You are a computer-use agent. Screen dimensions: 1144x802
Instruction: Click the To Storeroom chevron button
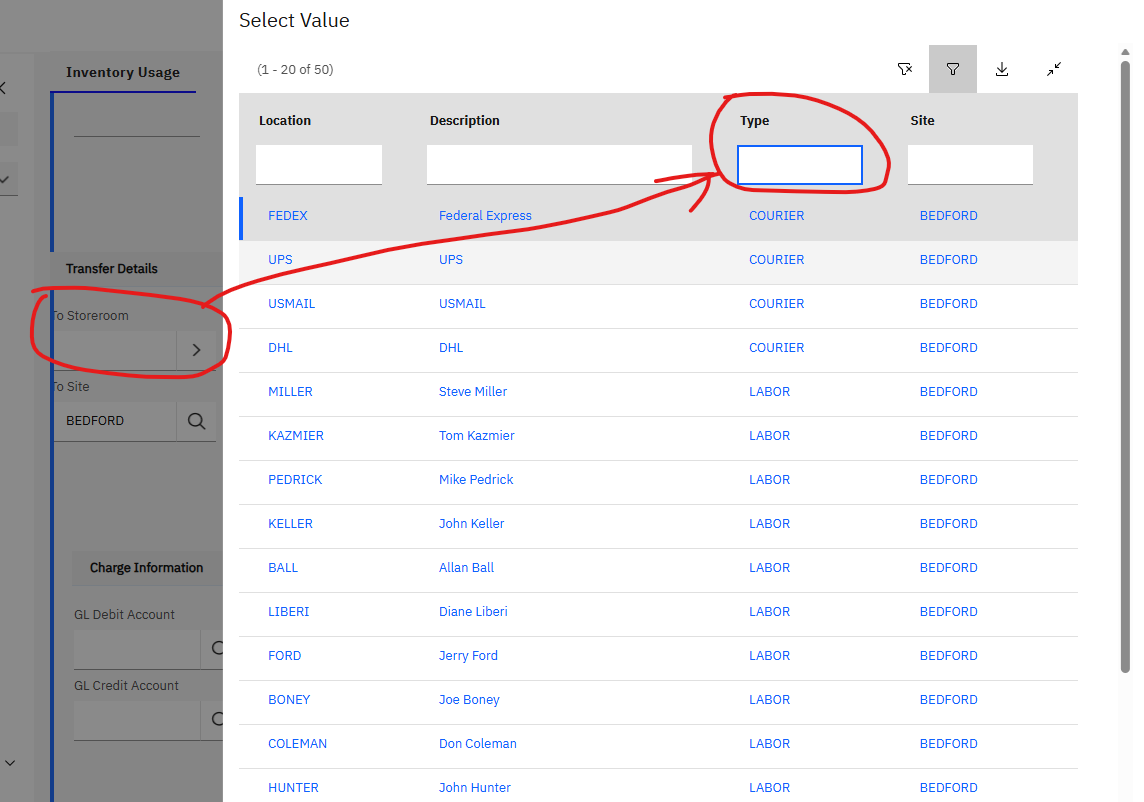pos(196,350)
